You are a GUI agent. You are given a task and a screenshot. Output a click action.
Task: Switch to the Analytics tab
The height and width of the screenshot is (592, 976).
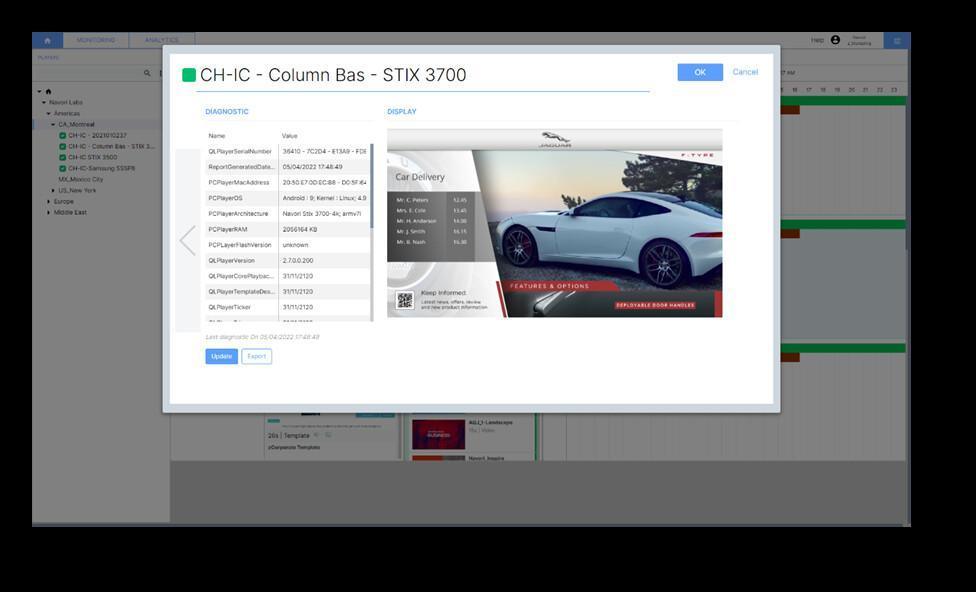point(162,40)
